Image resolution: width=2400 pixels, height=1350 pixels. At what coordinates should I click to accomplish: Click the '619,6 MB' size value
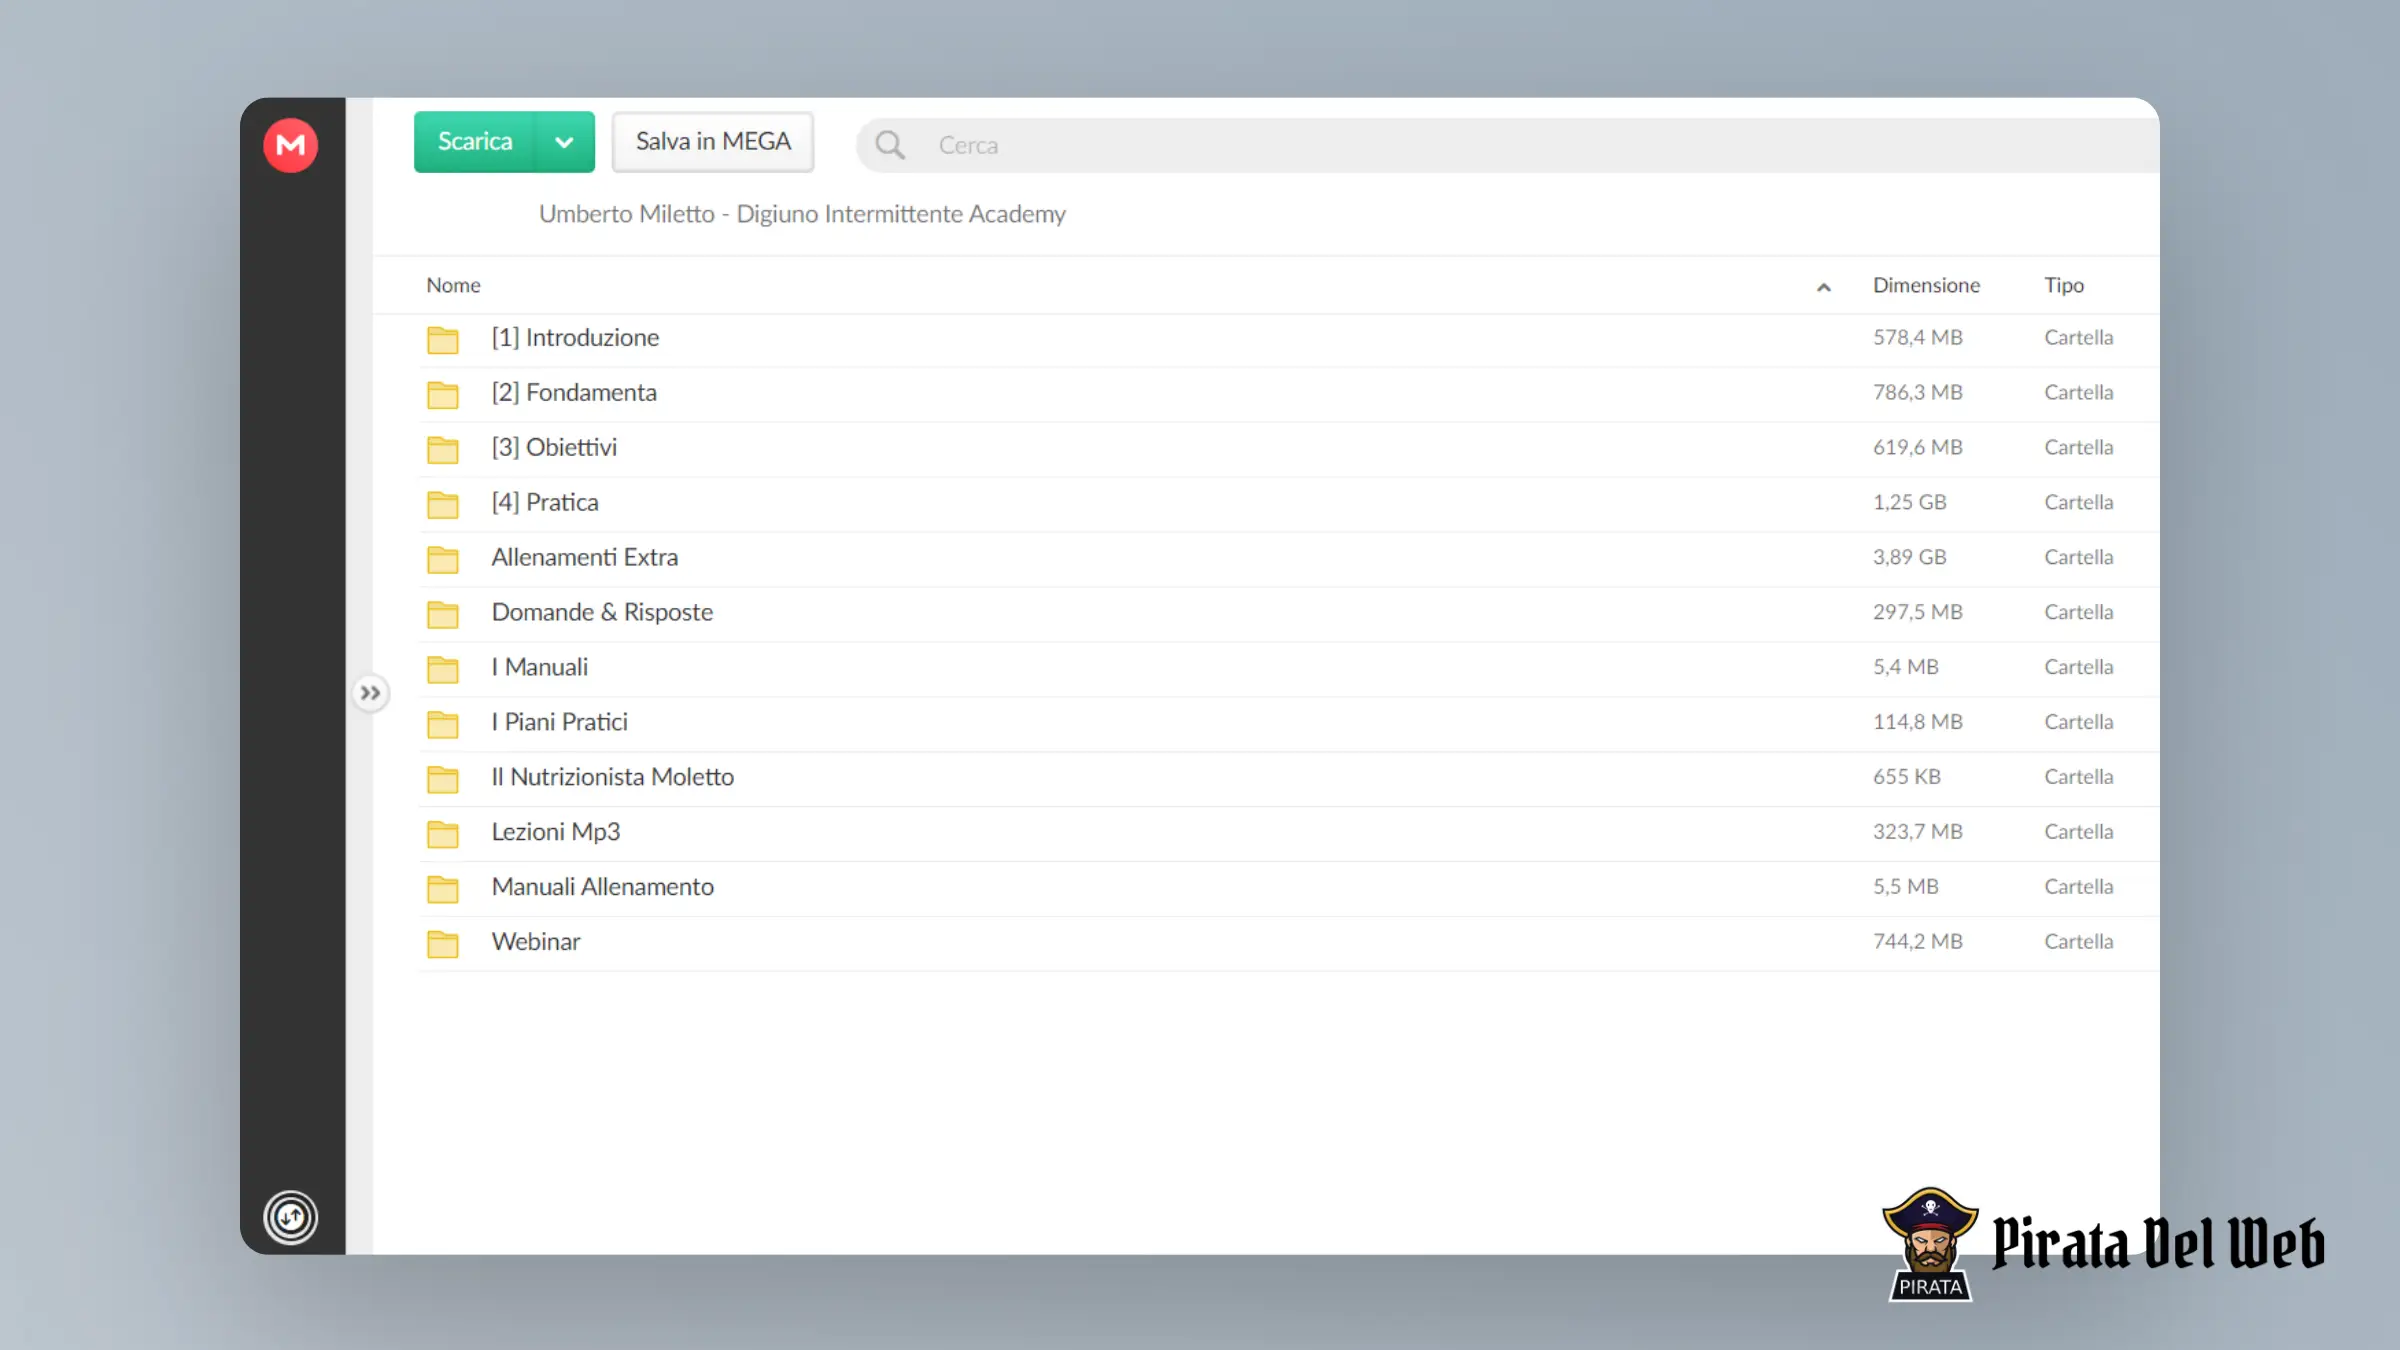1918,448
